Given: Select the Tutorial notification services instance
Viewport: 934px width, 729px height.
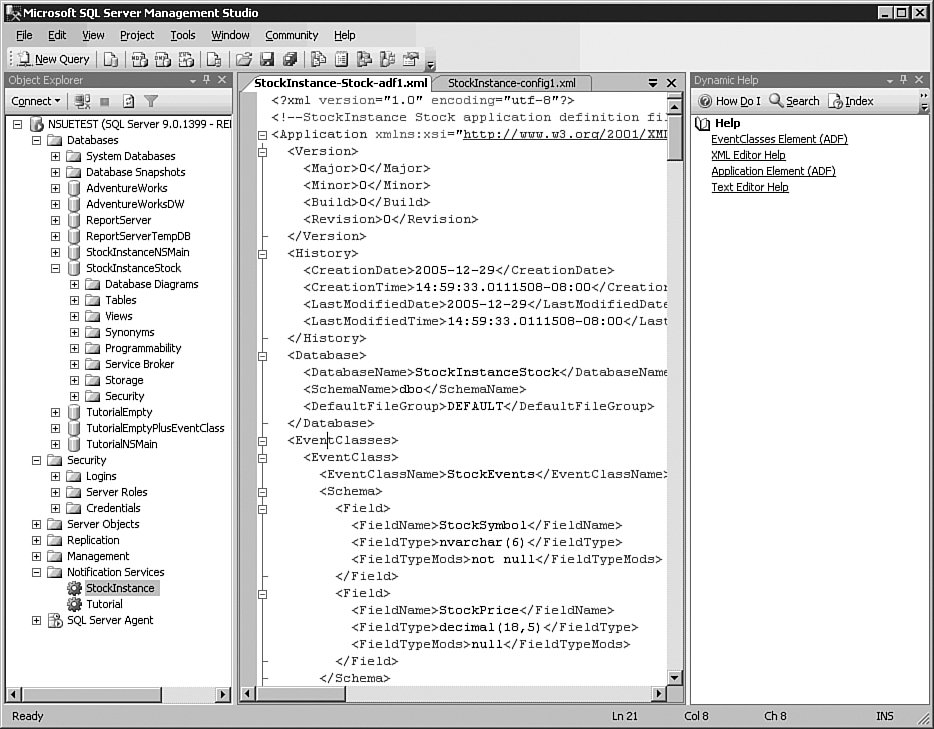Looking at the screenshot, I should 104,604.
